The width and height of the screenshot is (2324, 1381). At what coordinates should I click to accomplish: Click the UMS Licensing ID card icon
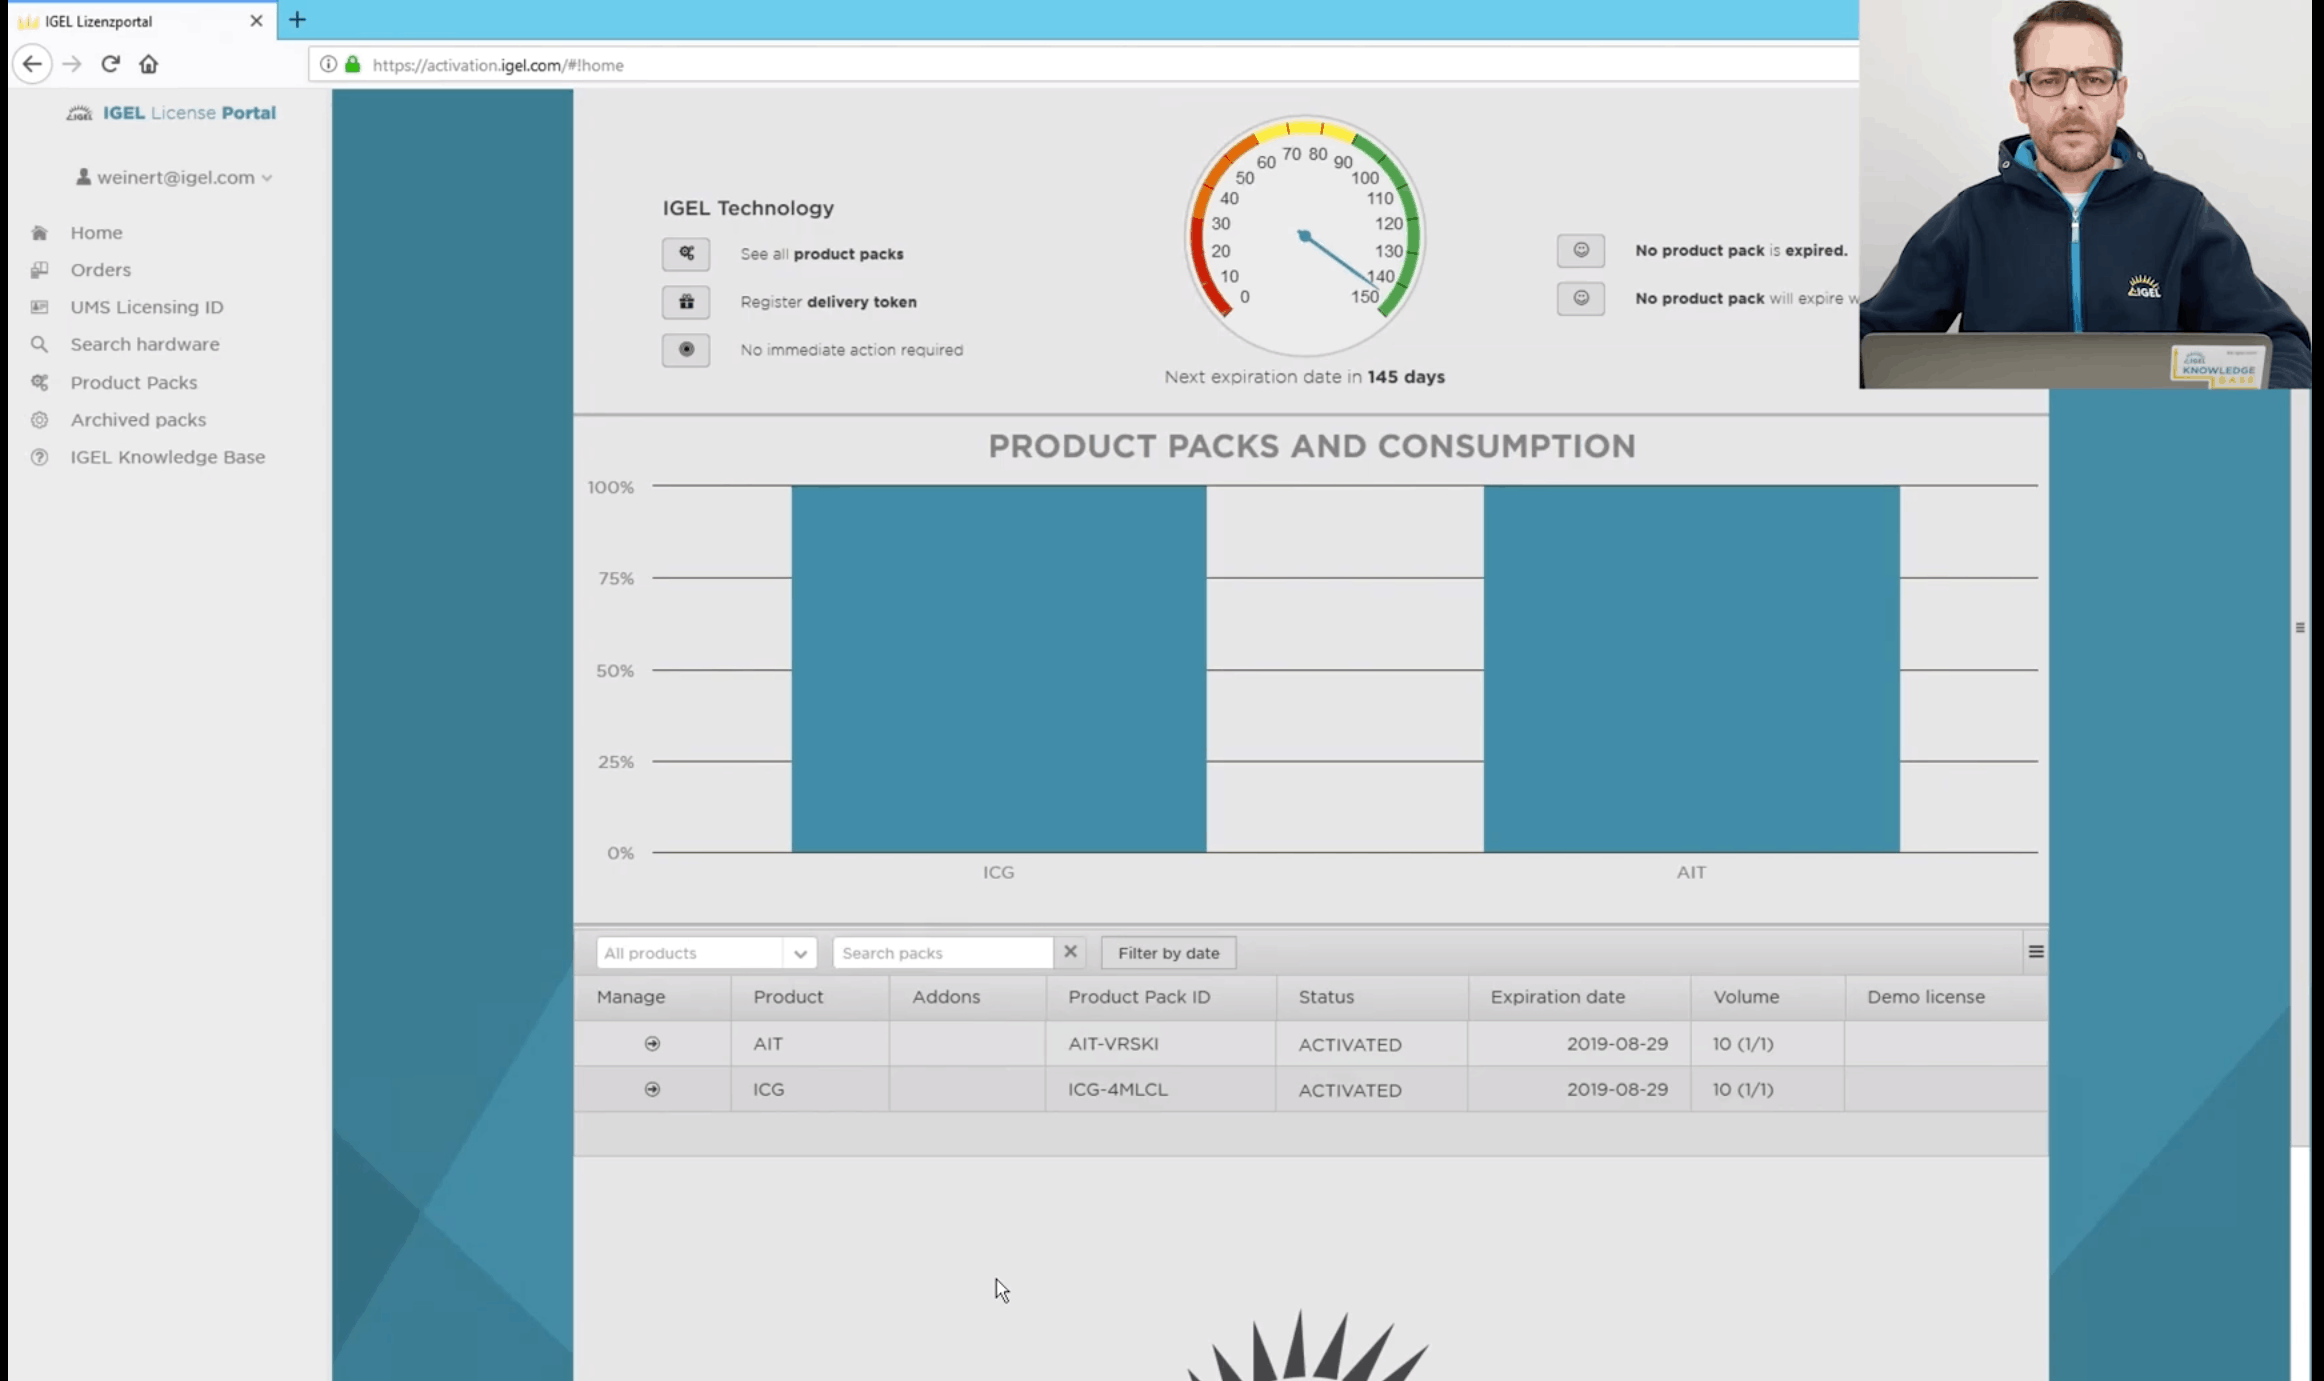39,307
